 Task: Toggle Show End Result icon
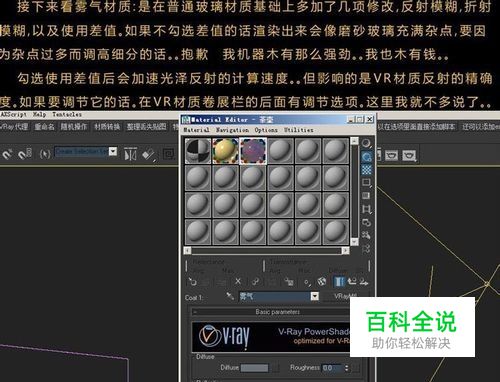339,282
